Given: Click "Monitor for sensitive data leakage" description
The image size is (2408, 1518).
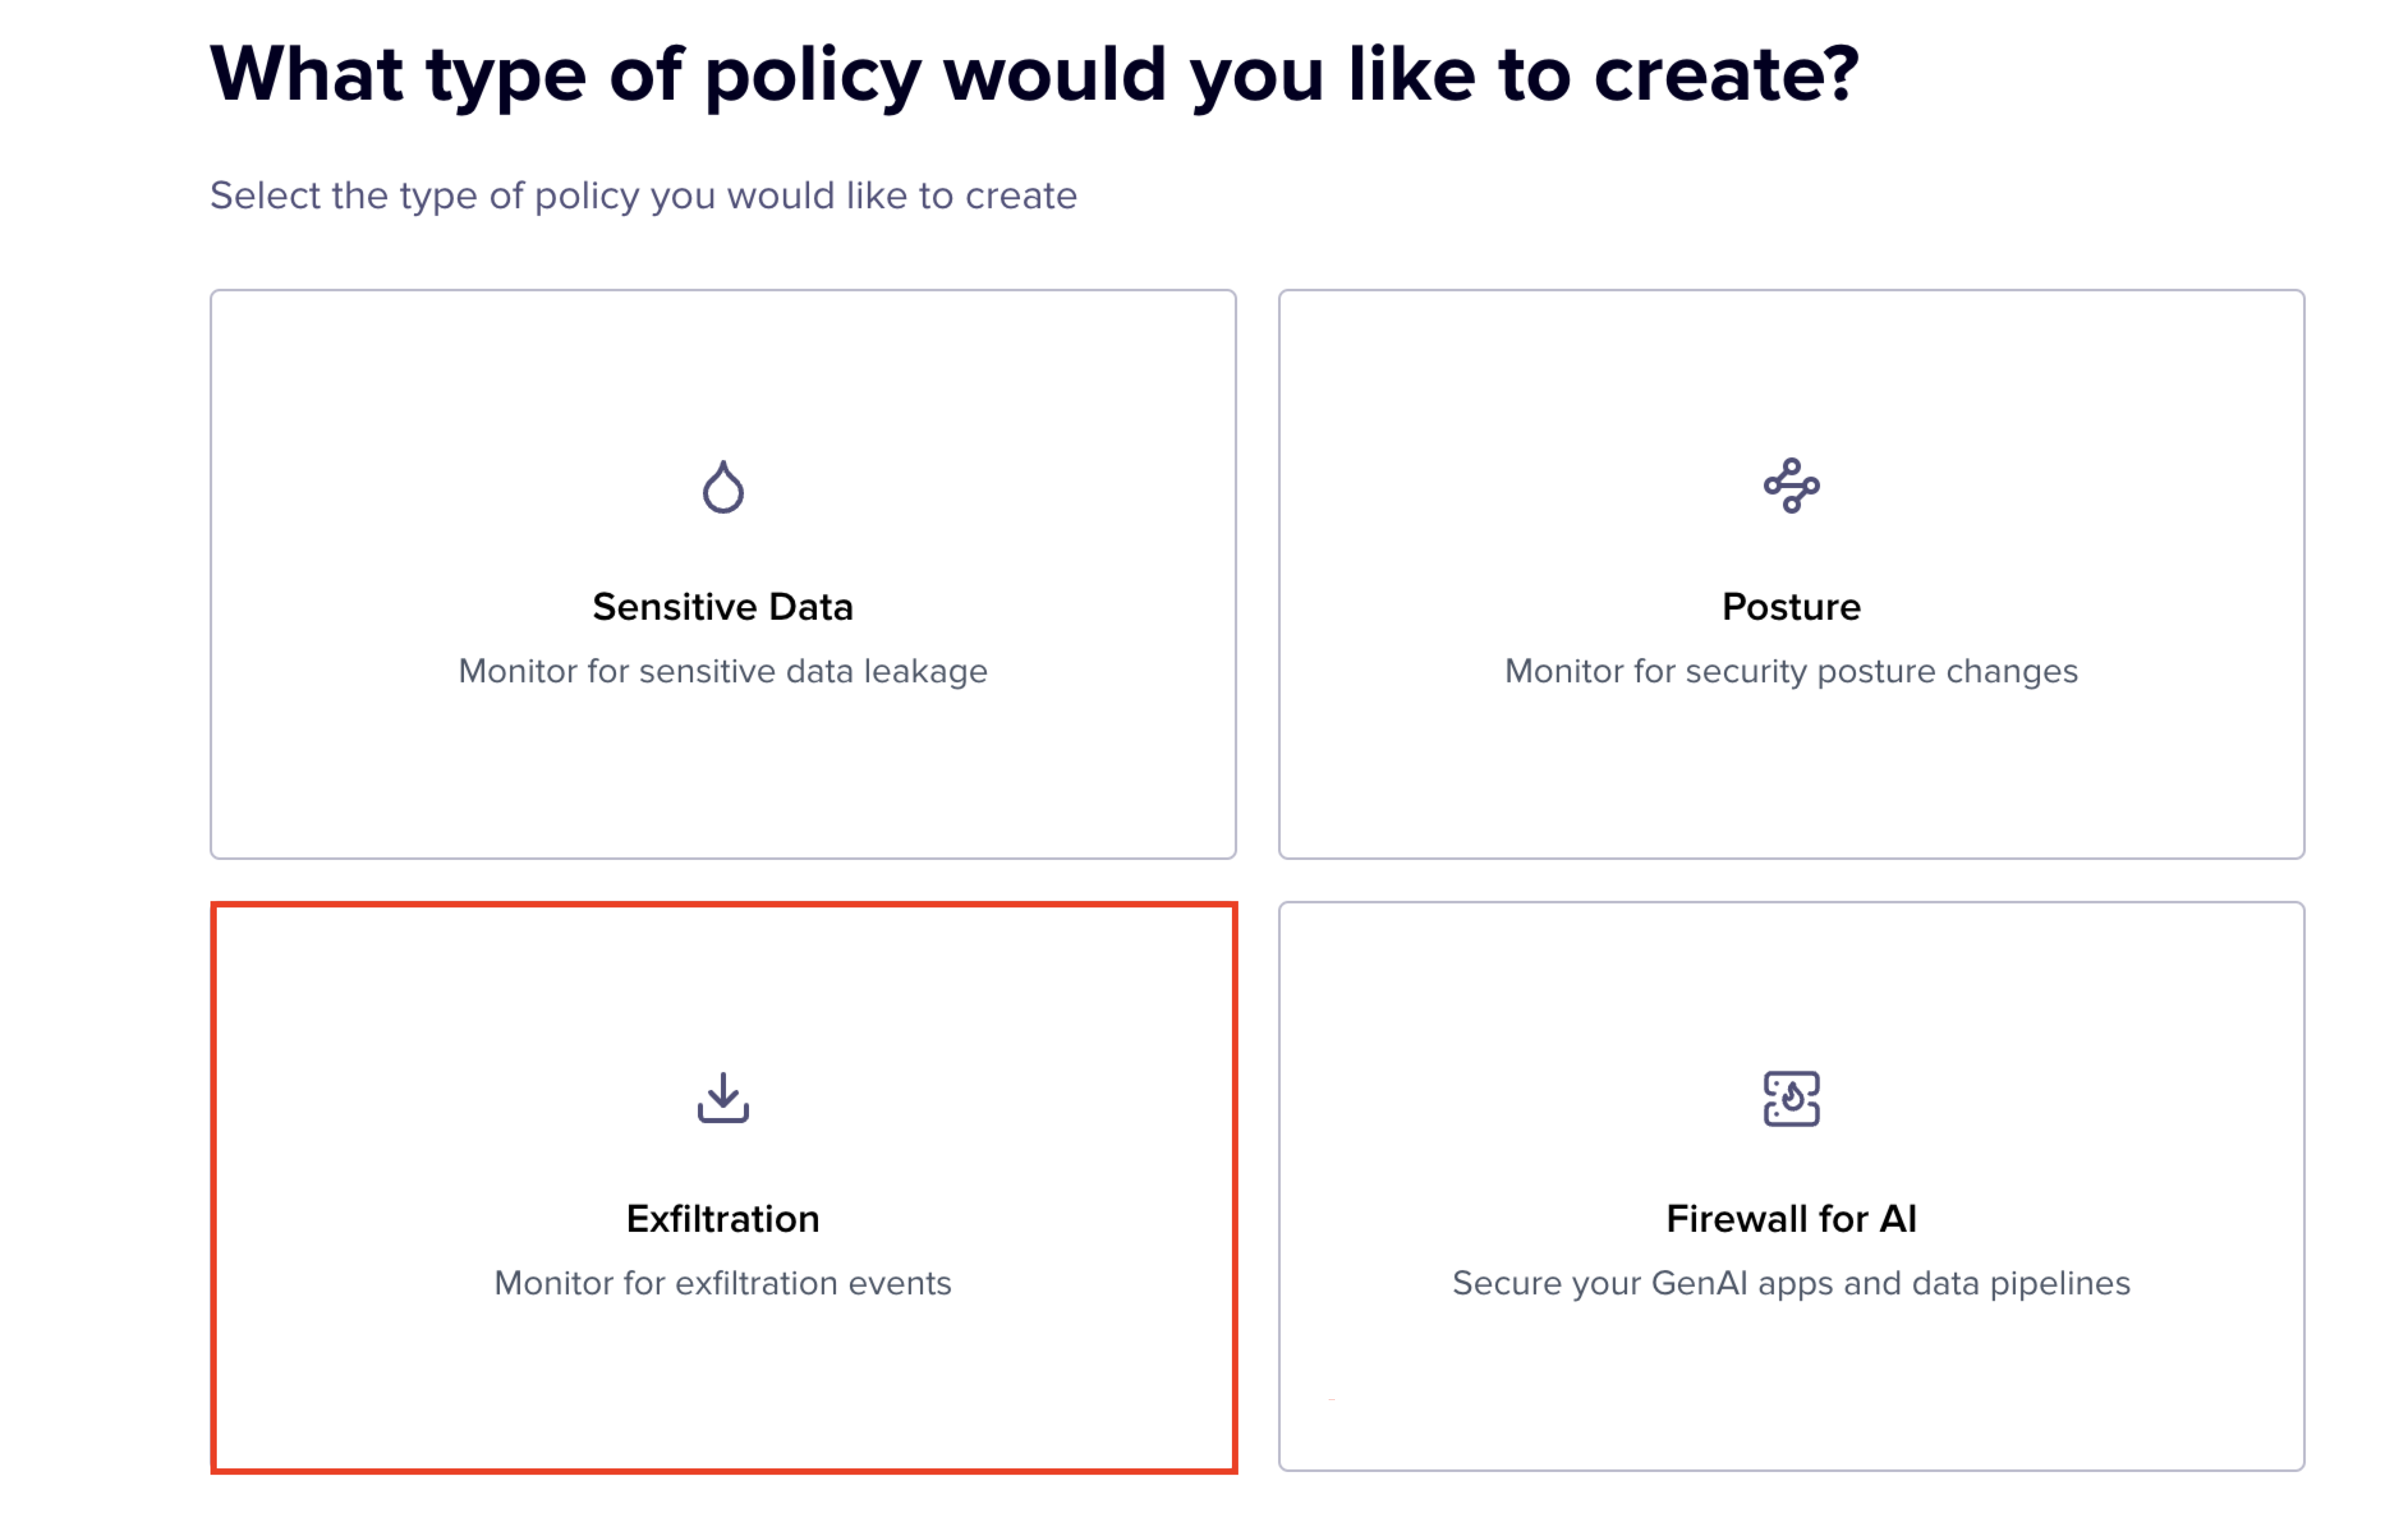Looking at the screenshot, I should (x=723, y=671).
